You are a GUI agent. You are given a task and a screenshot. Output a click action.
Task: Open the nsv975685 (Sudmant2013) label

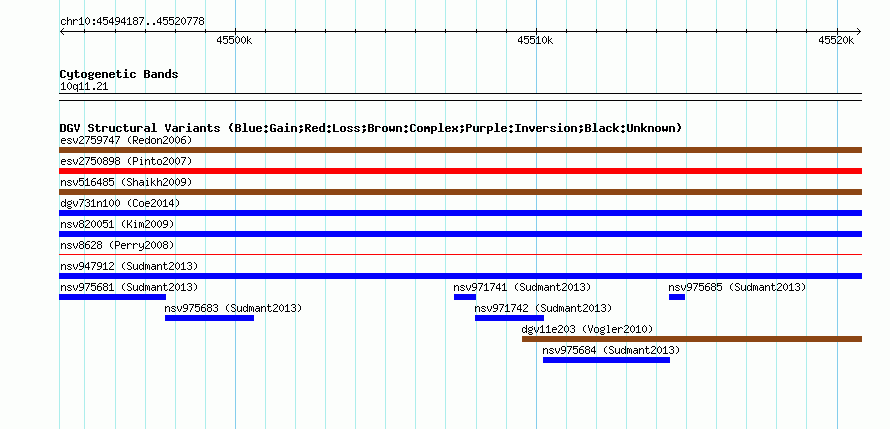tap(737, 287)
